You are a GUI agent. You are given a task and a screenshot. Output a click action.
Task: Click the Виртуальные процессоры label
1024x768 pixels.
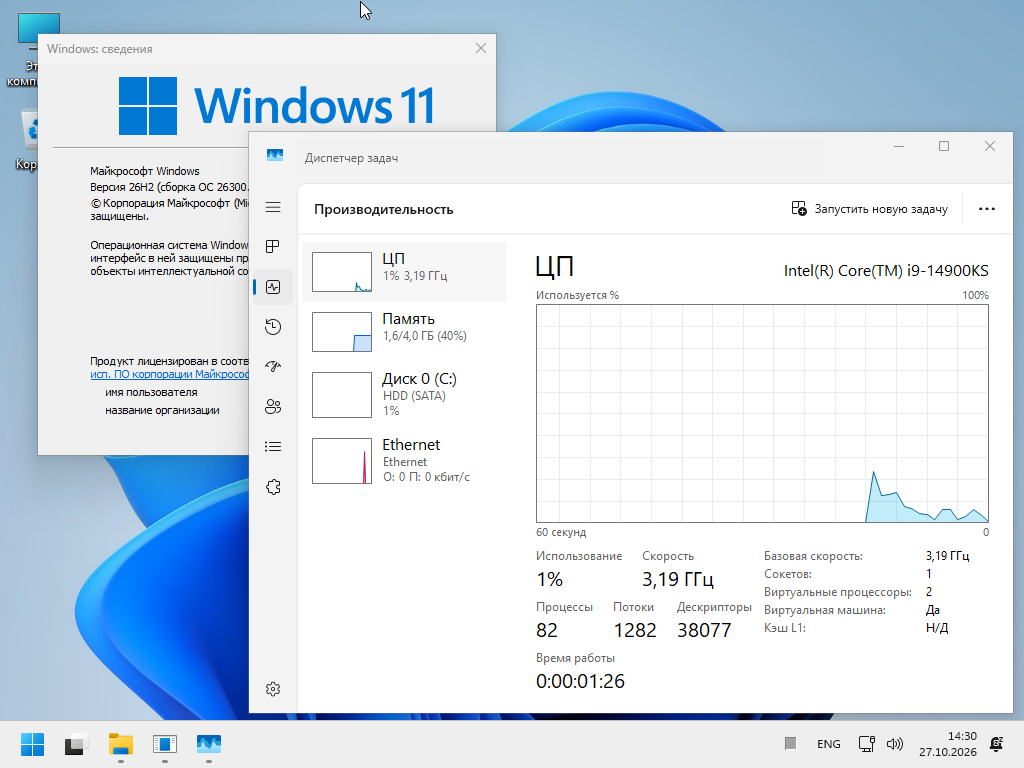838,592
